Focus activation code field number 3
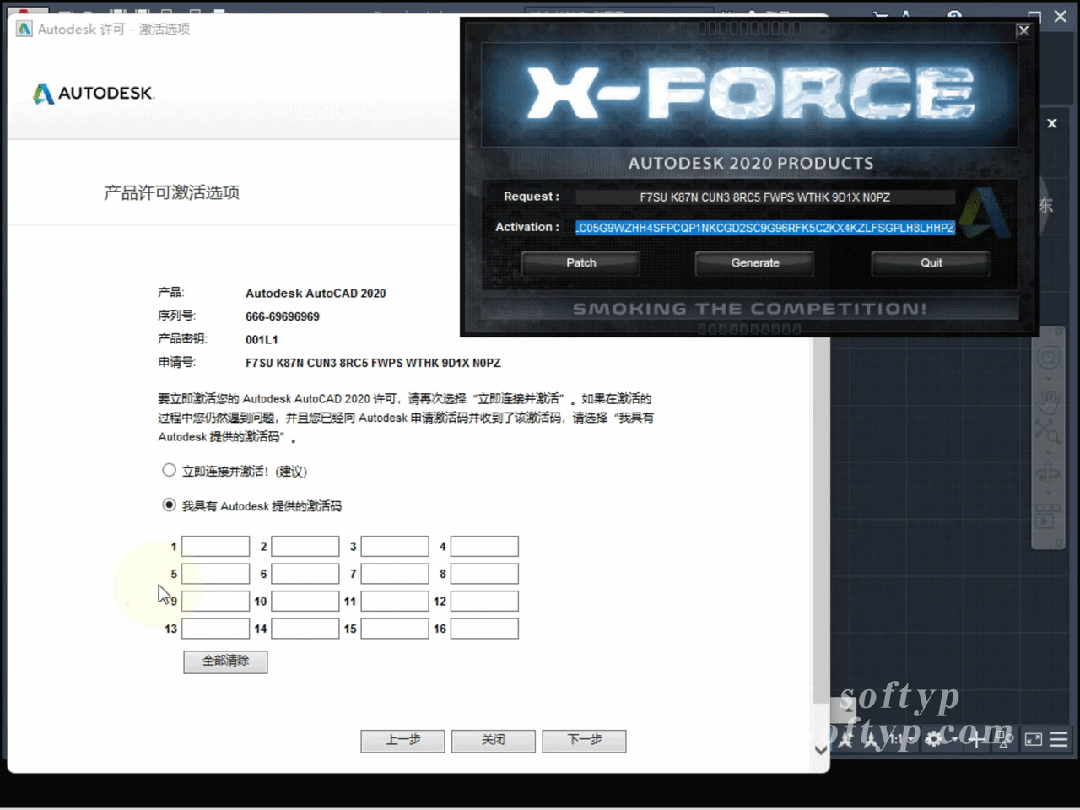Viewport: 1080px width, 810px height. (x=395, y=546)
